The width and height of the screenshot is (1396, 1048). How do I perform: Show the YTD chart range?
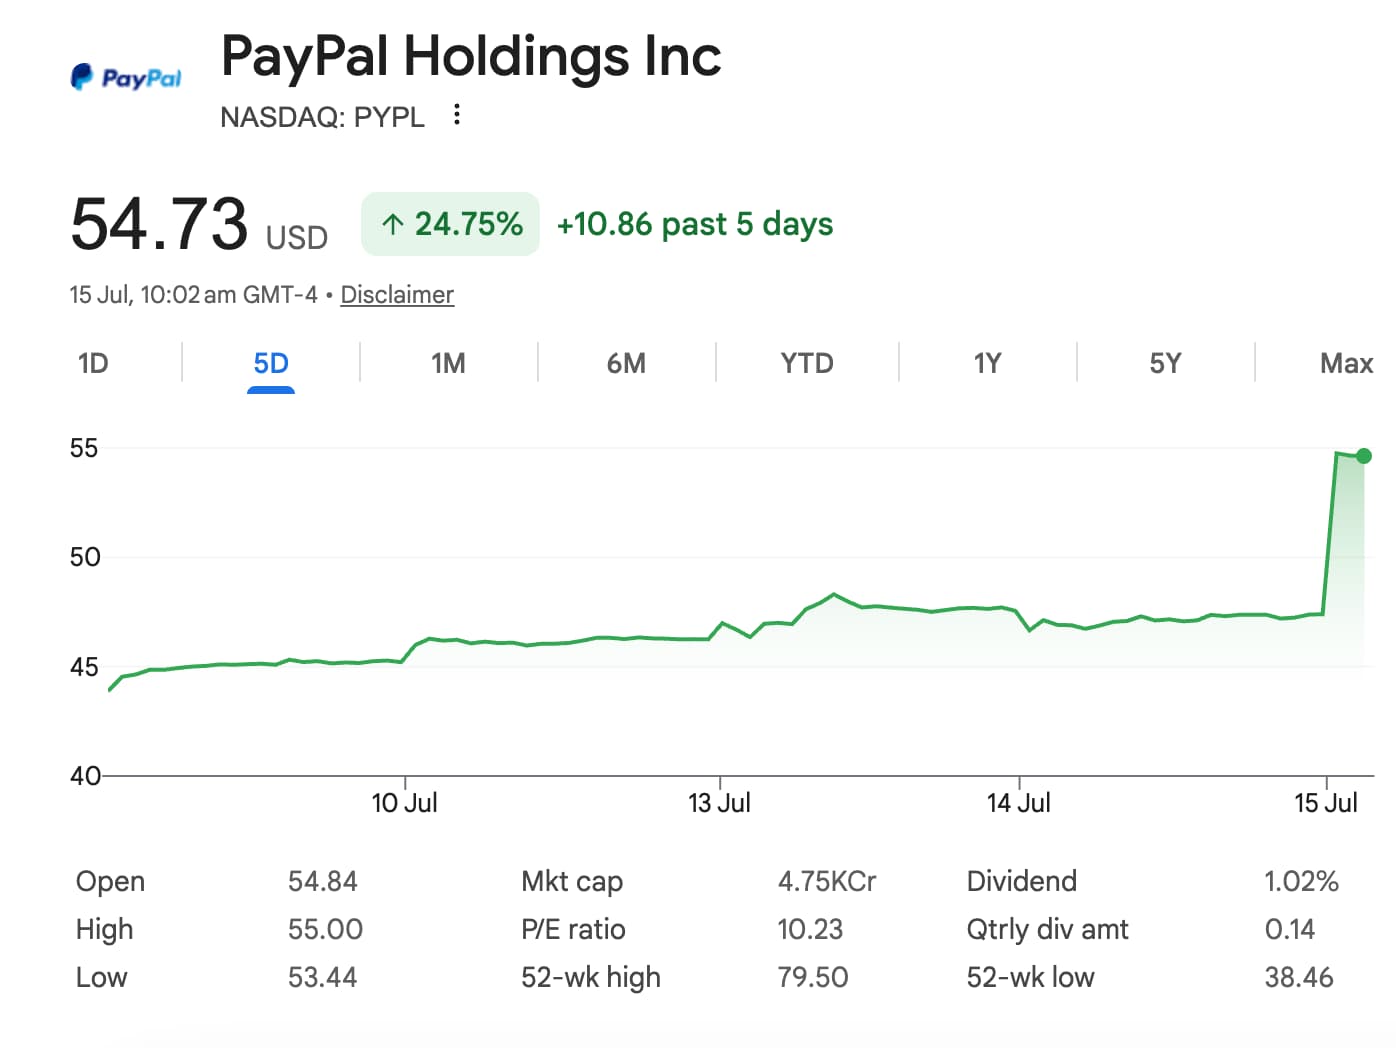coord(807,363)
